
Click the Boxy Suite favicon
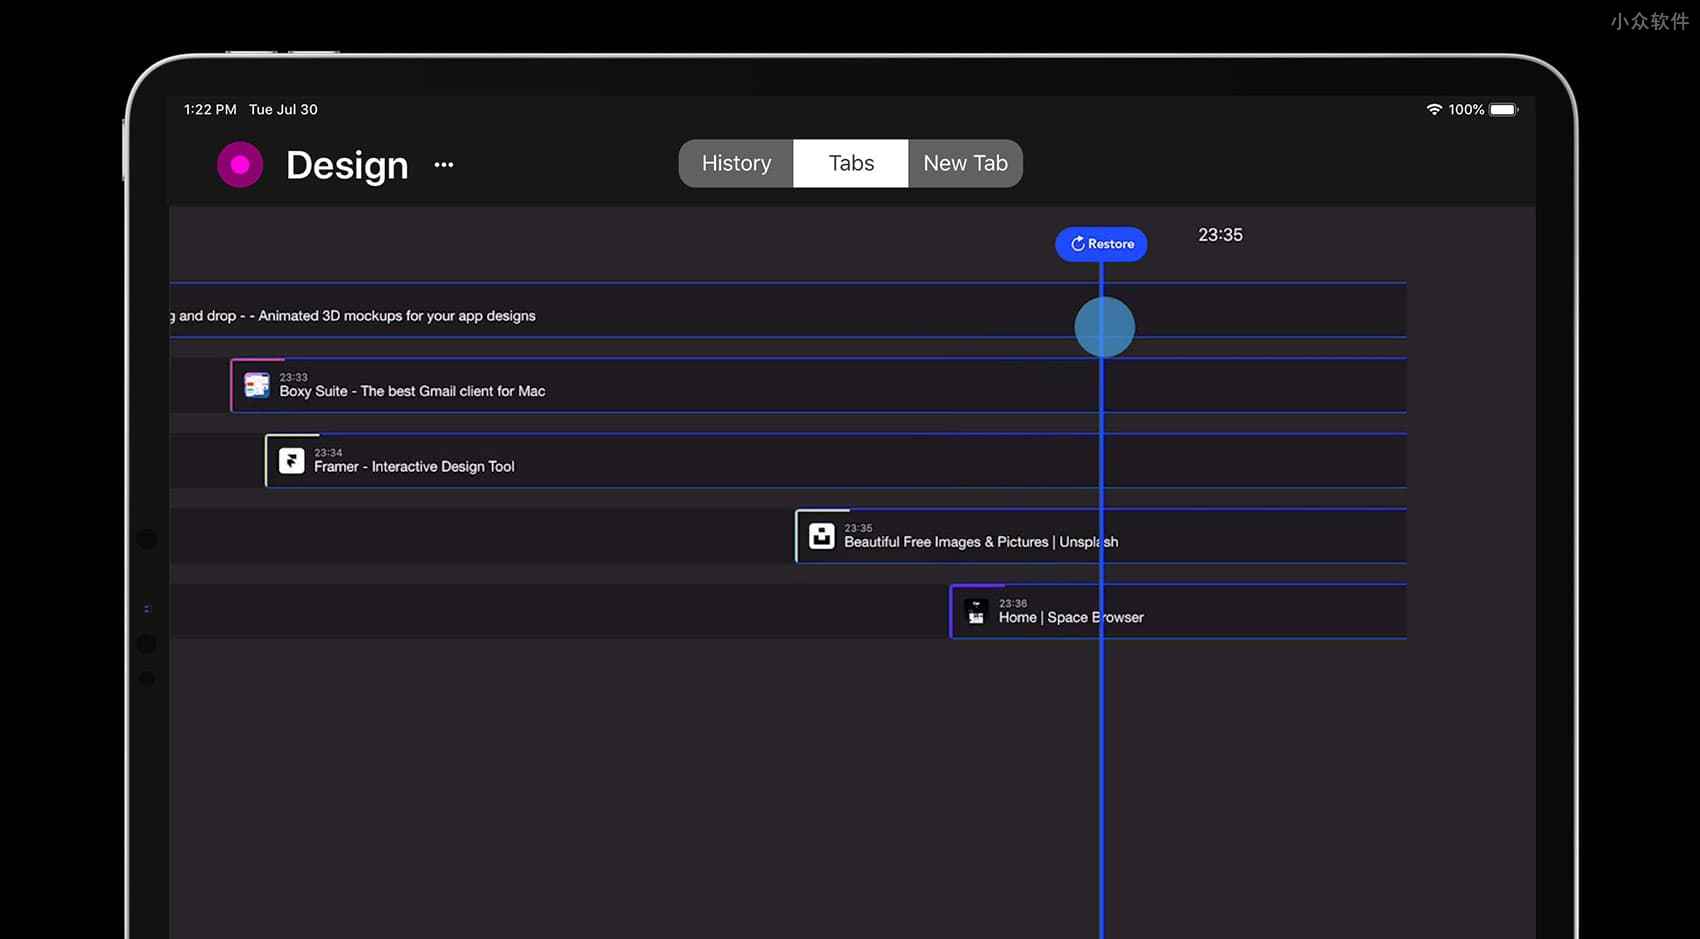click(257, 385)
